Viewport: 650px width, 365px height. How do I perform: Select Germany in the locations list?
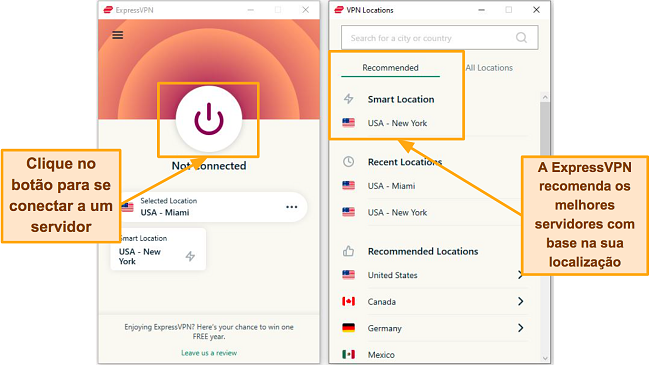coord(384,328)
